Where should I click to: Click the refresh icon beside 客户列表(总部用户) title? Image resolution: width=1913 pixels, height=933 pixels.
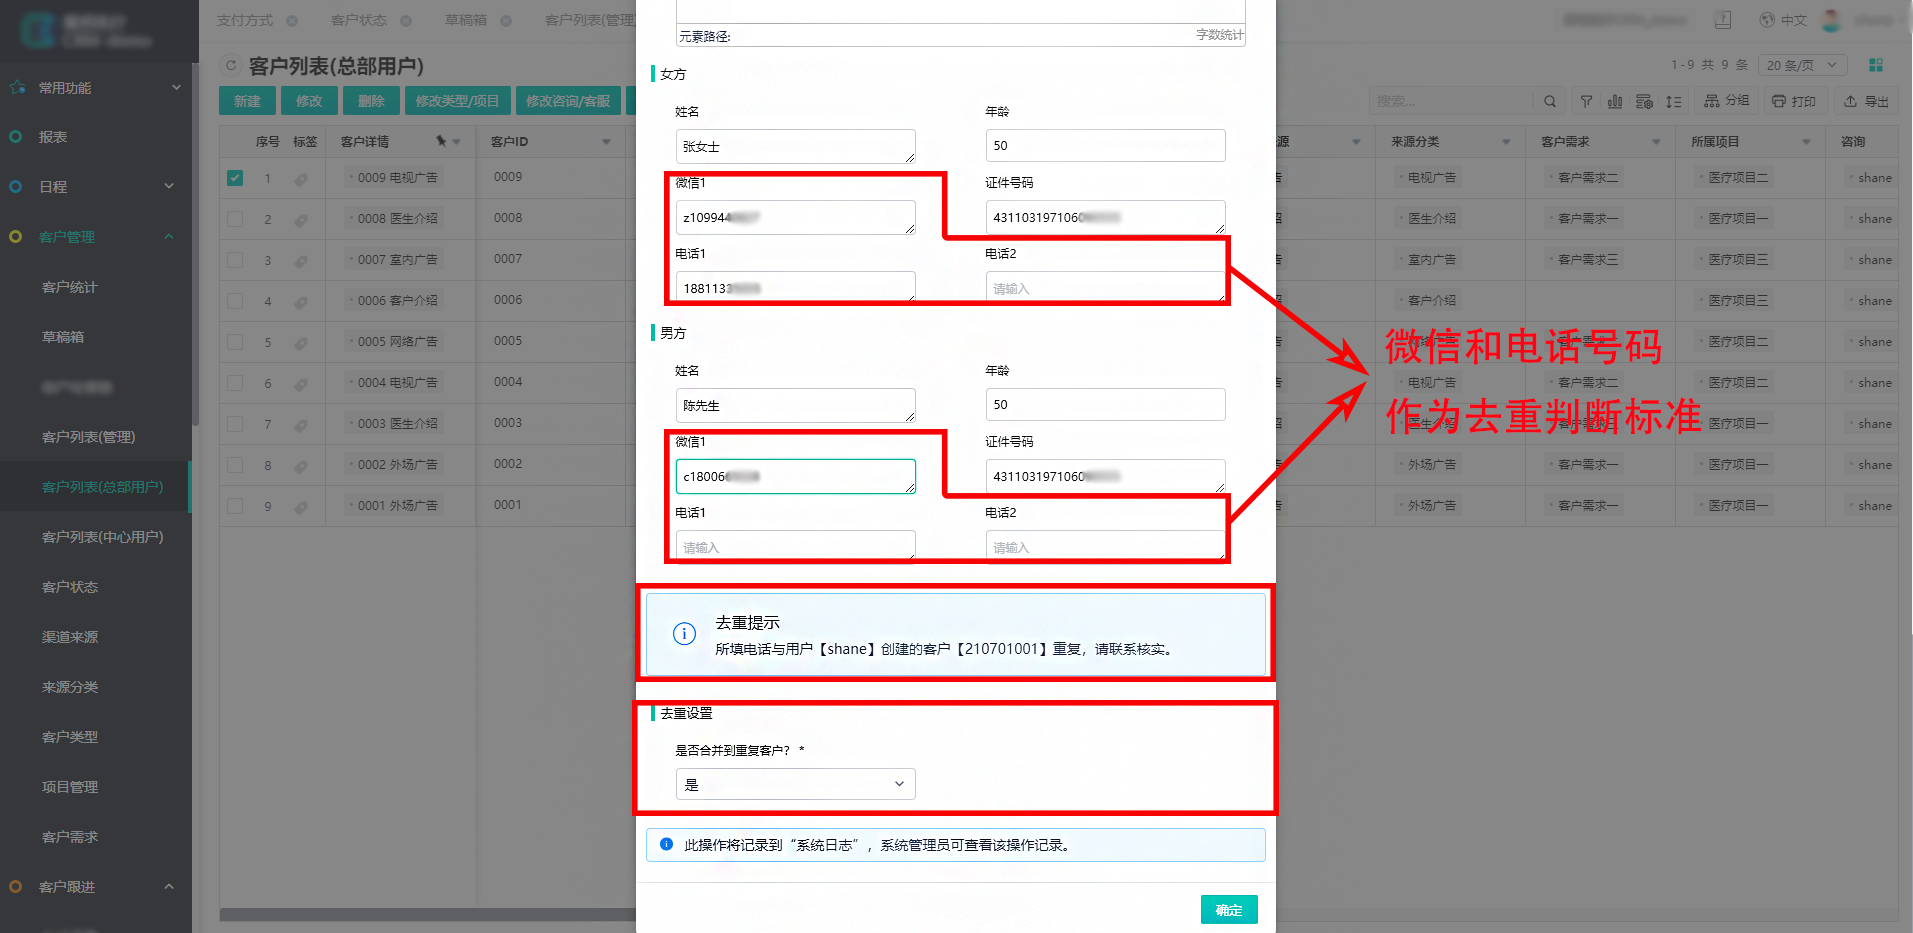pyautogui.click(x=231, y=66)
